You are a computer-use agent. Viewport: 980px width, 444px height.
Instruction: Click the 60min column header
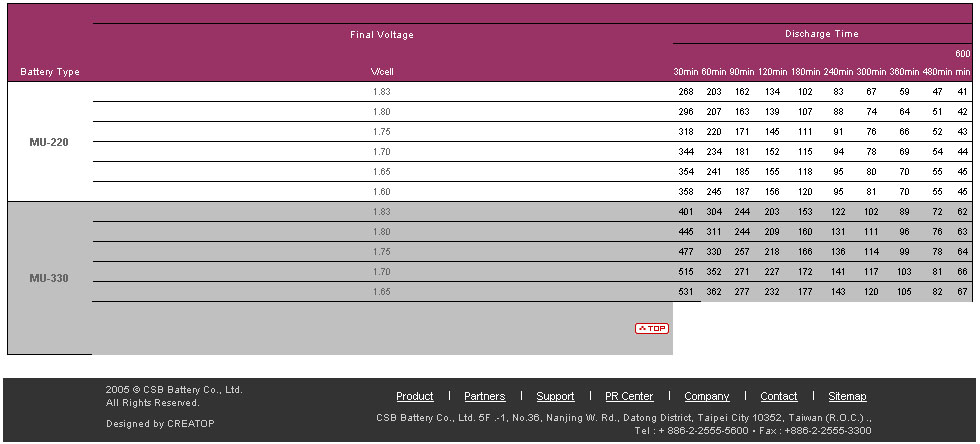click(714, 72)
